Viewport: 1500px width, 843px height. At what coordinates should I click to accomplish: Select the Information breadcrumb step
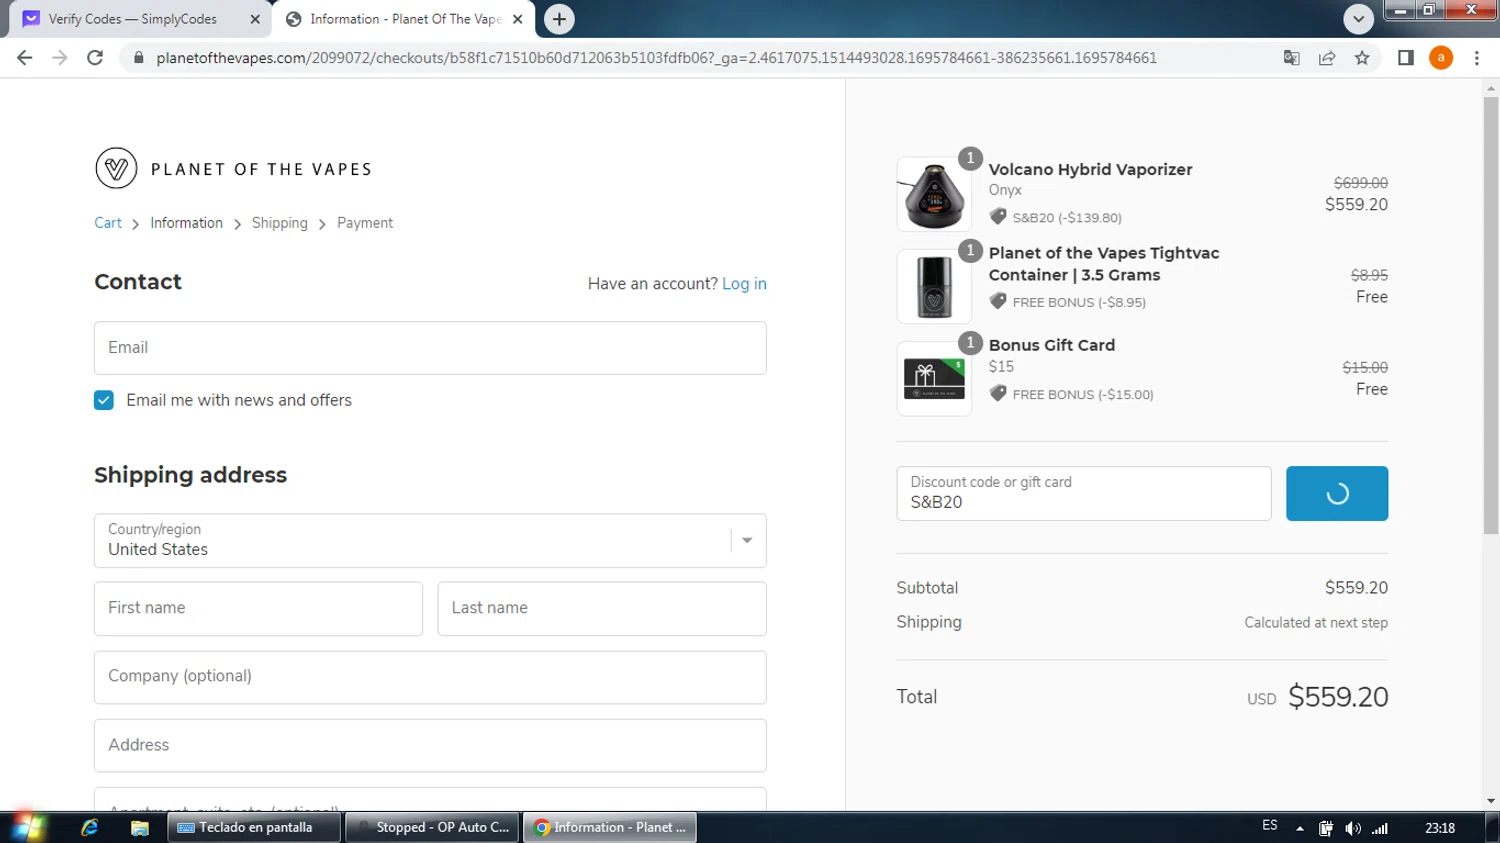click(x=186, y=223)
